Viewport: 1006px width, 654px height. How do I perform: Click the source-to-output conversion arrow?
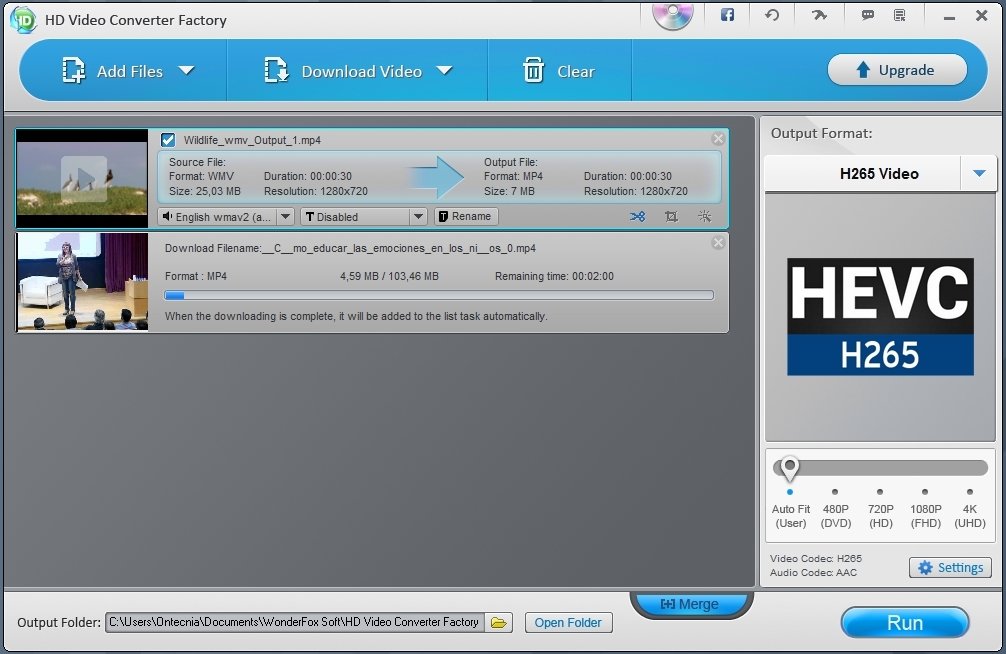437,176
